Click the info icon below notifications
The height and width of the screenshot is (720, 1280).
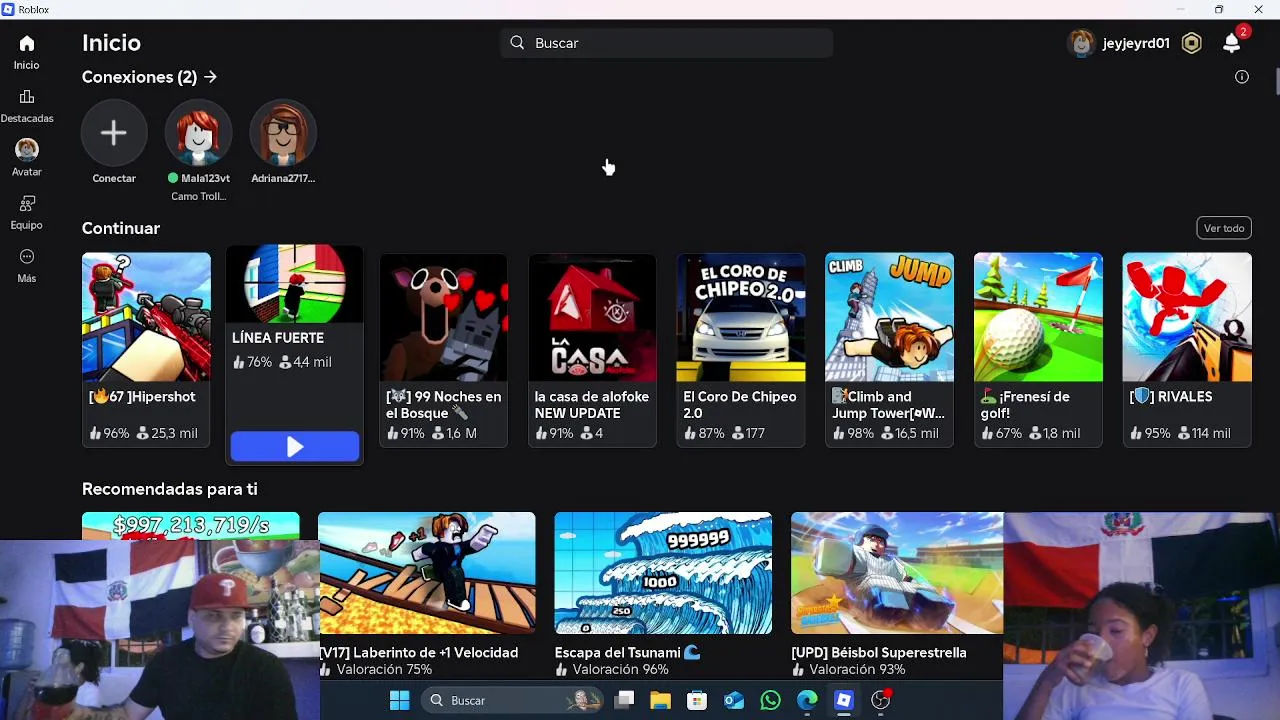tap(1242, 77)
